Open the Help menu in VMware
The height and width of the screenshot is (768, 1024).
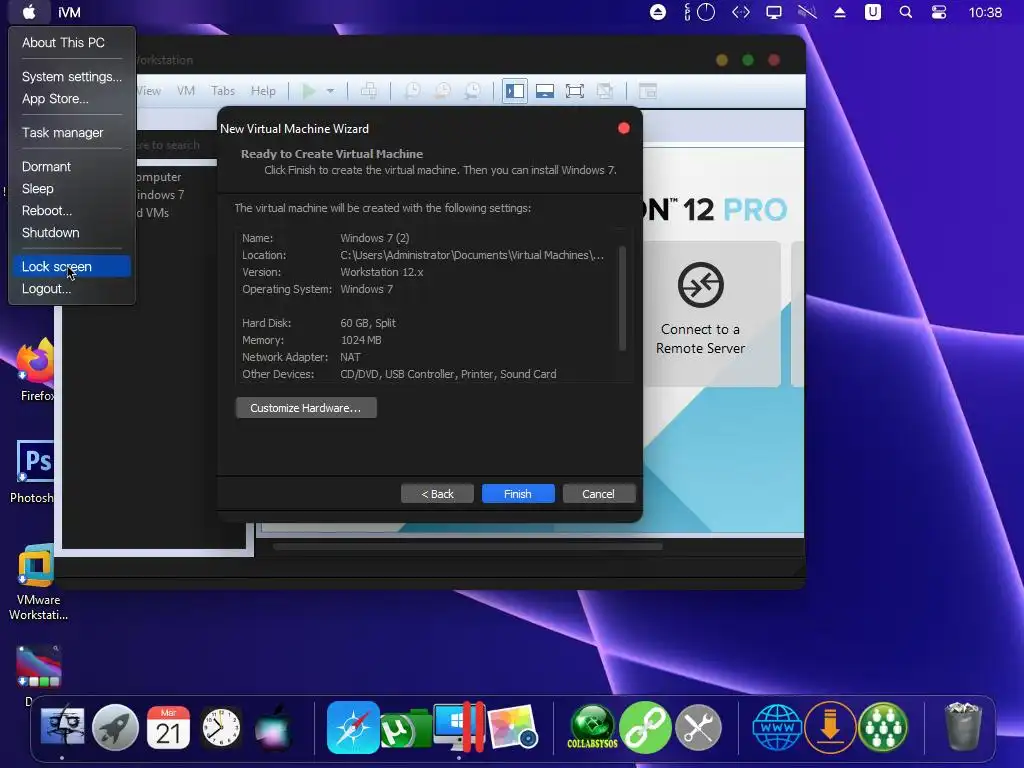(x=263, y=91)
